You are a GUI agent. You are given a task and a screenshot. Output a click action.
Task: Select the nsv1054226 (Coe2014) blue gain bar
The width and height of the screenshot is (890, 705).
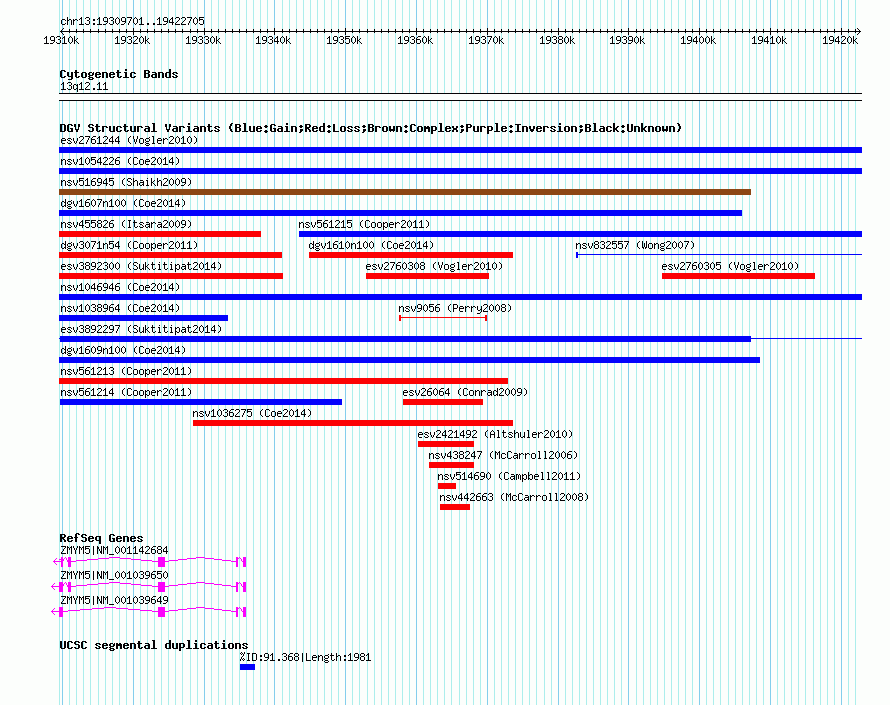pyautogui.click(x=460, y=171)
